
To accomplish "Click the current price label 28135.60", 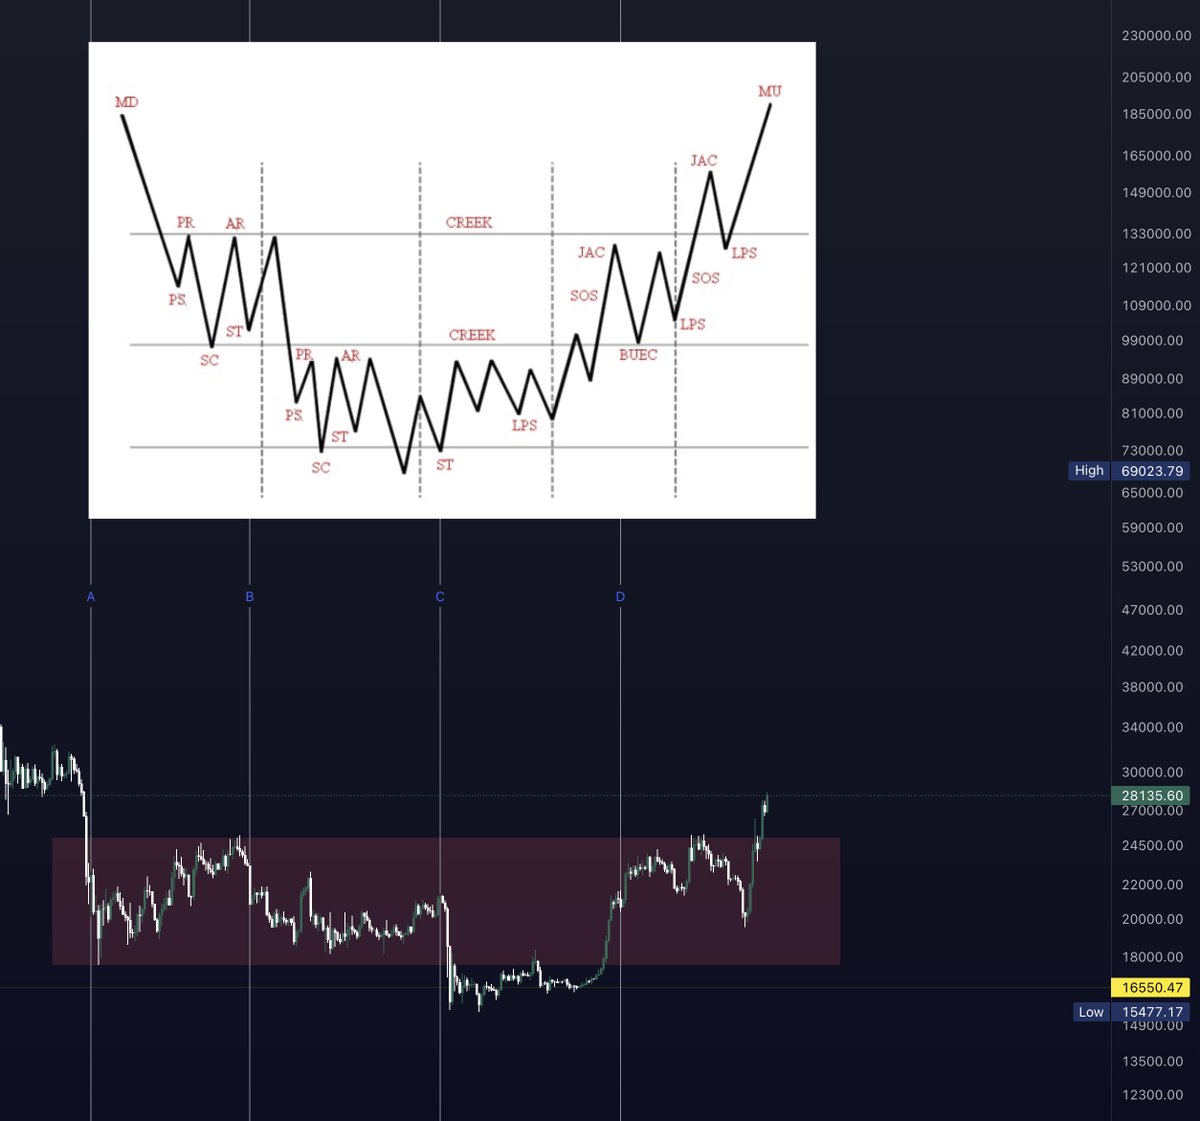I will [1152, 796].
